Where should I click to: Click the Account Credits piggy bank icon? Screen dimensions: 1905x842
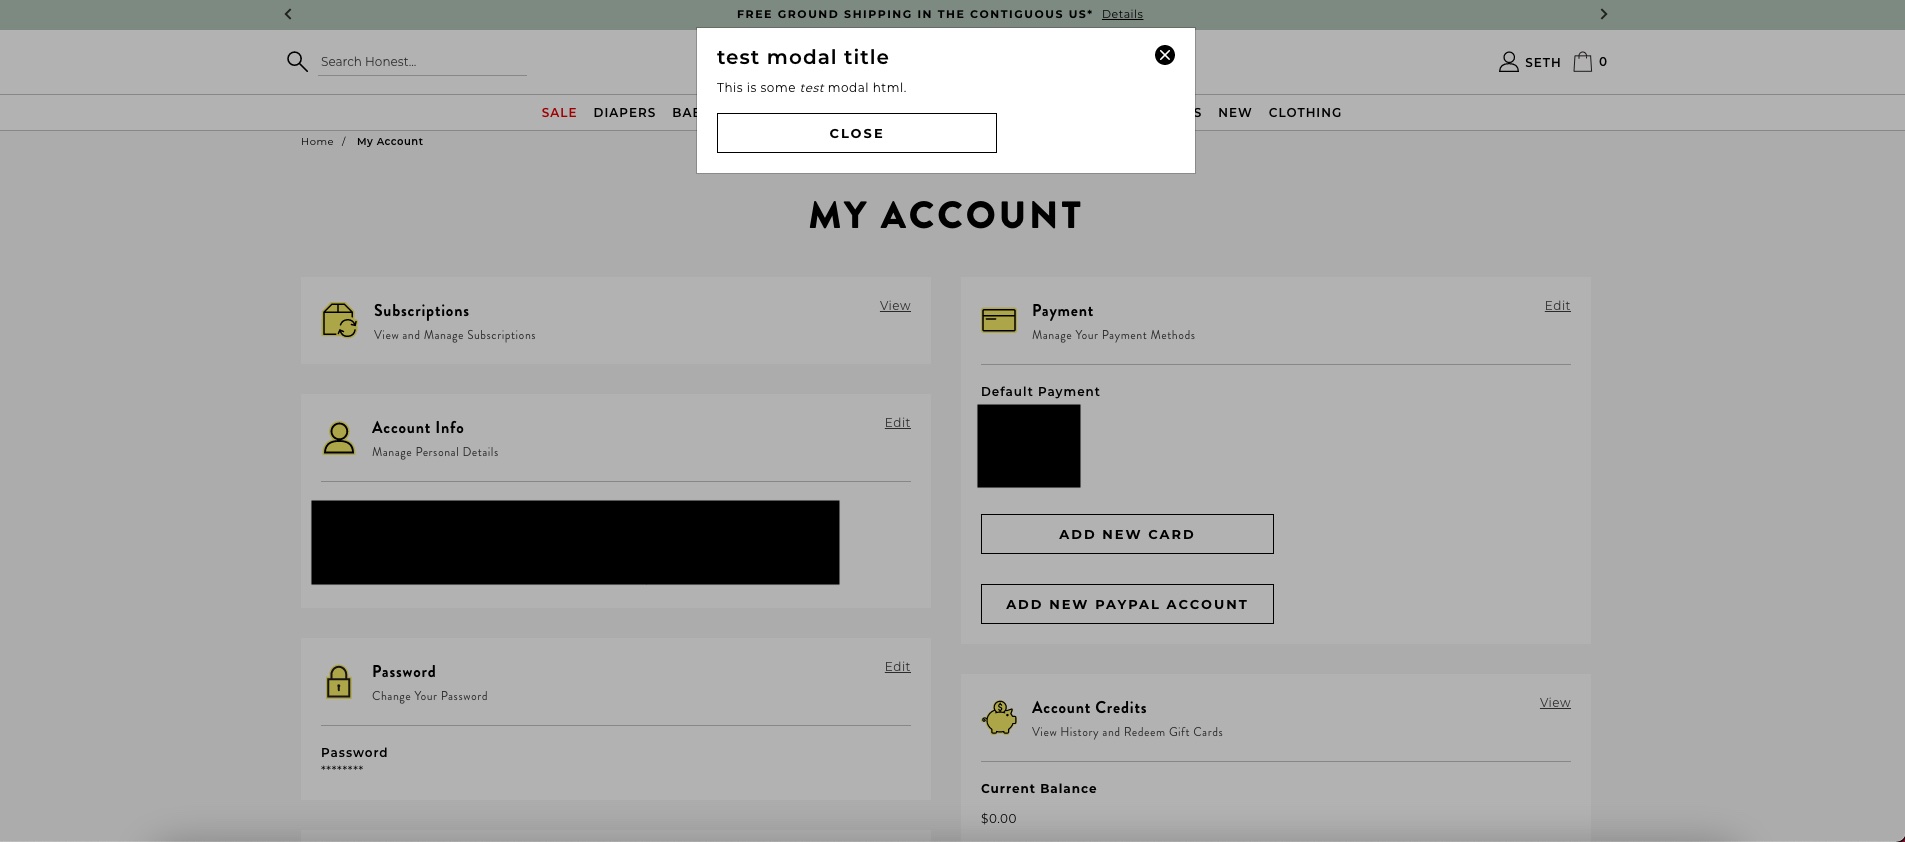(x=999, y=718)
